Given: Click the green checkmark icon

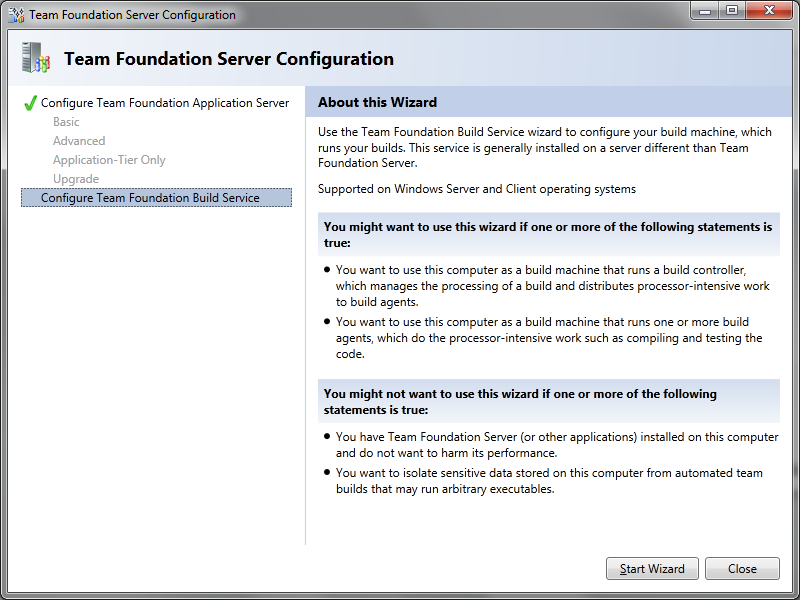Looking at the screenshot, I should pos(30,103).
